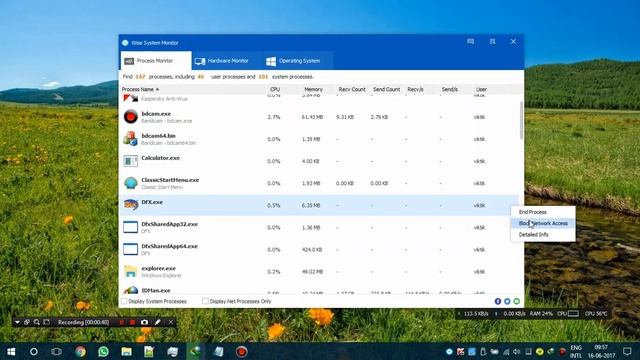The width and height of the screenshot is (640, 360).
Task: Select the bdcam.exe process name
Action: pos(156,114)
